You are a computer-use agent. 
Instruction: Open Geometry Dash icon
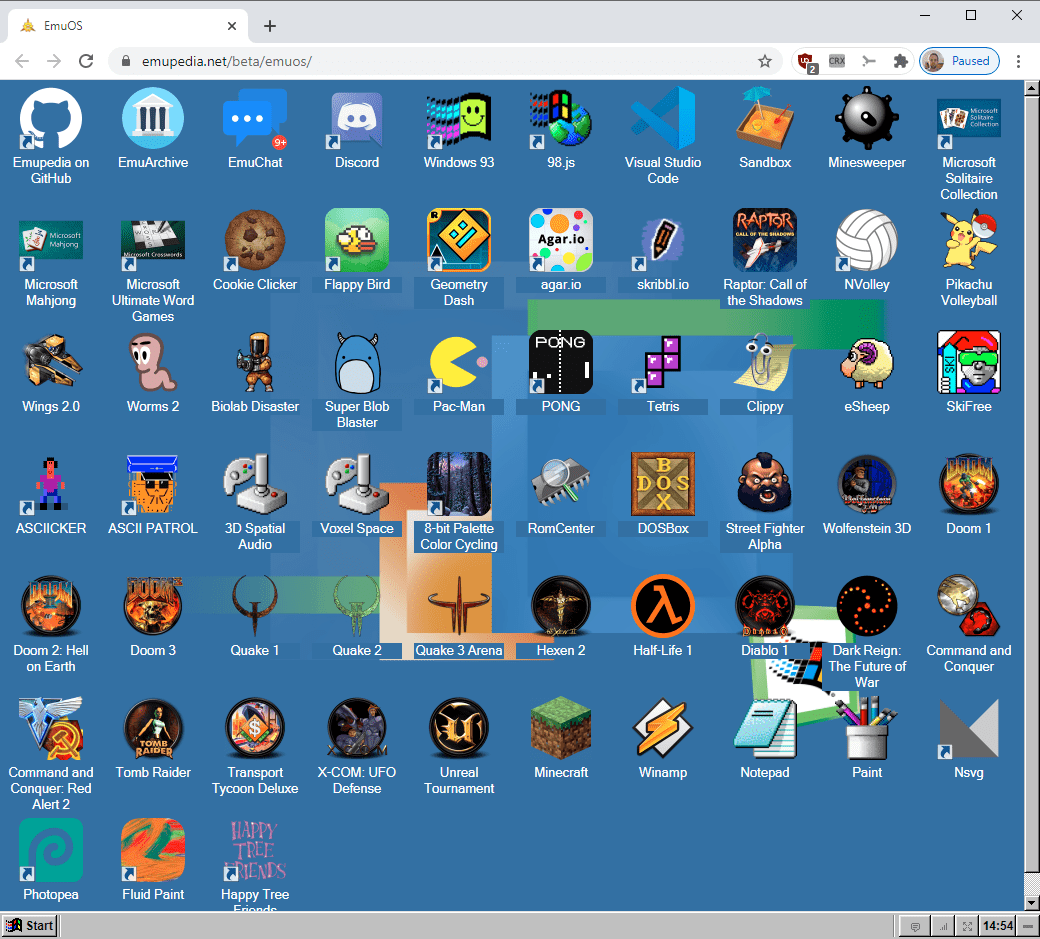pyautogui.click(x=459, y=240)
